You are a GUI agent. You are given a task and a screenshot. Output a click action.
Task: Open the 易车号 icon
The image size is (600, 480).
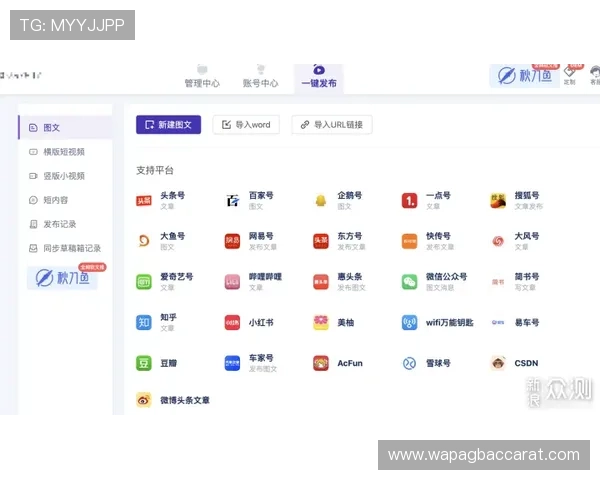(x=498, y=323)
